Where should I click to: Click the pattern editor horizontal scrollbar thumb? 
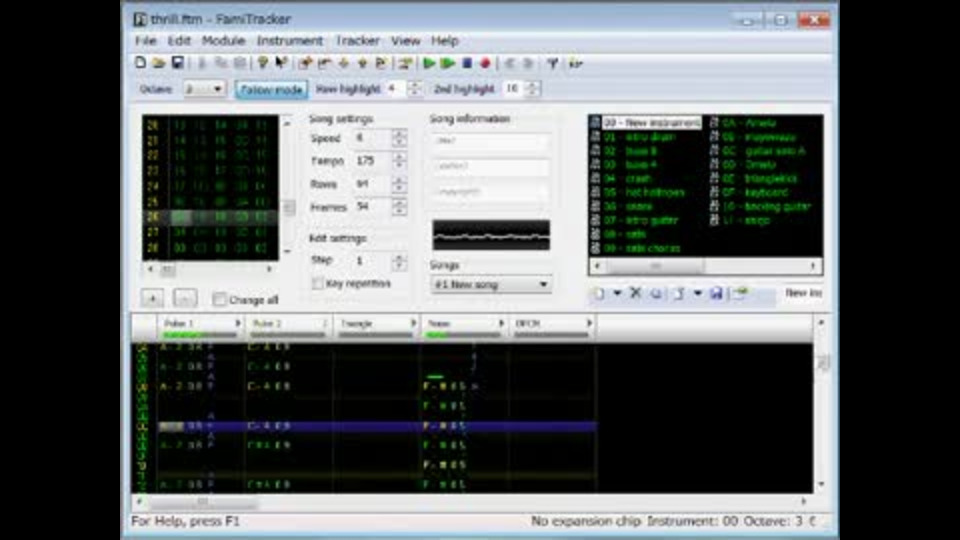coord(203,502)
